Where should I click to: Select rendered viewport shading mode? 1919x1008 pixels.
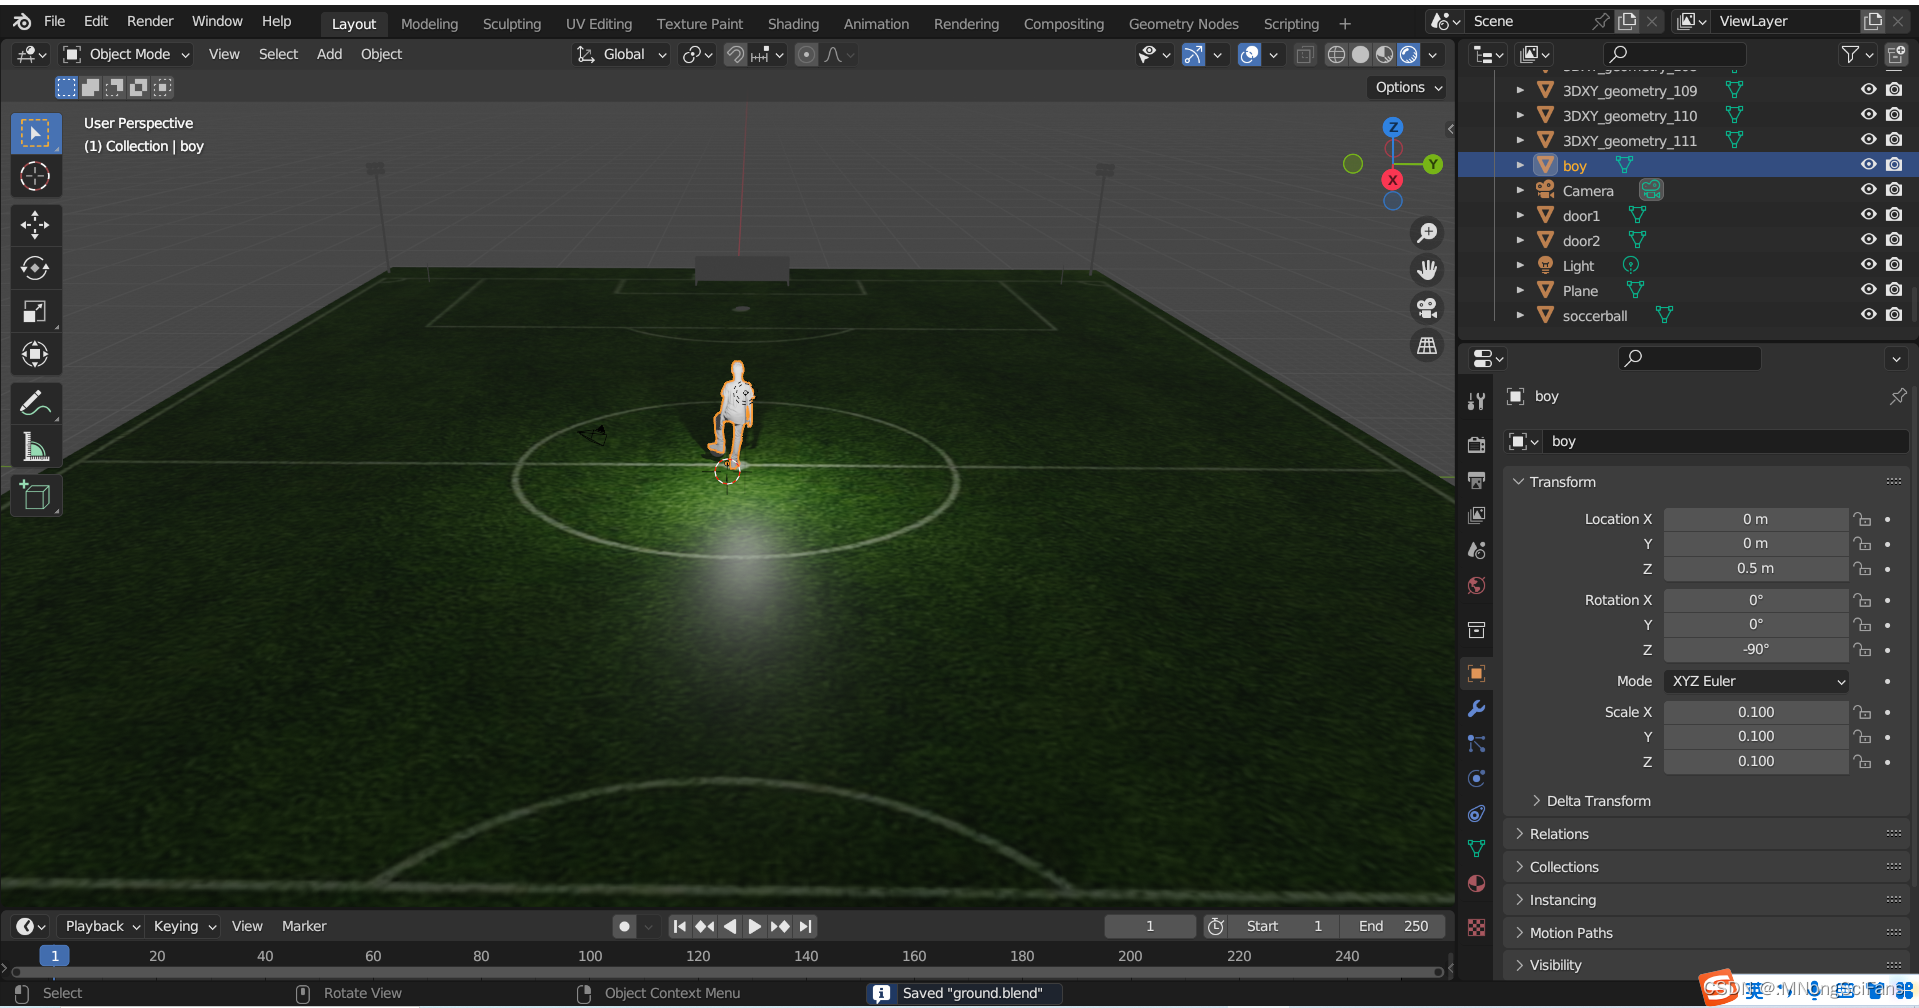(1409, 55)
